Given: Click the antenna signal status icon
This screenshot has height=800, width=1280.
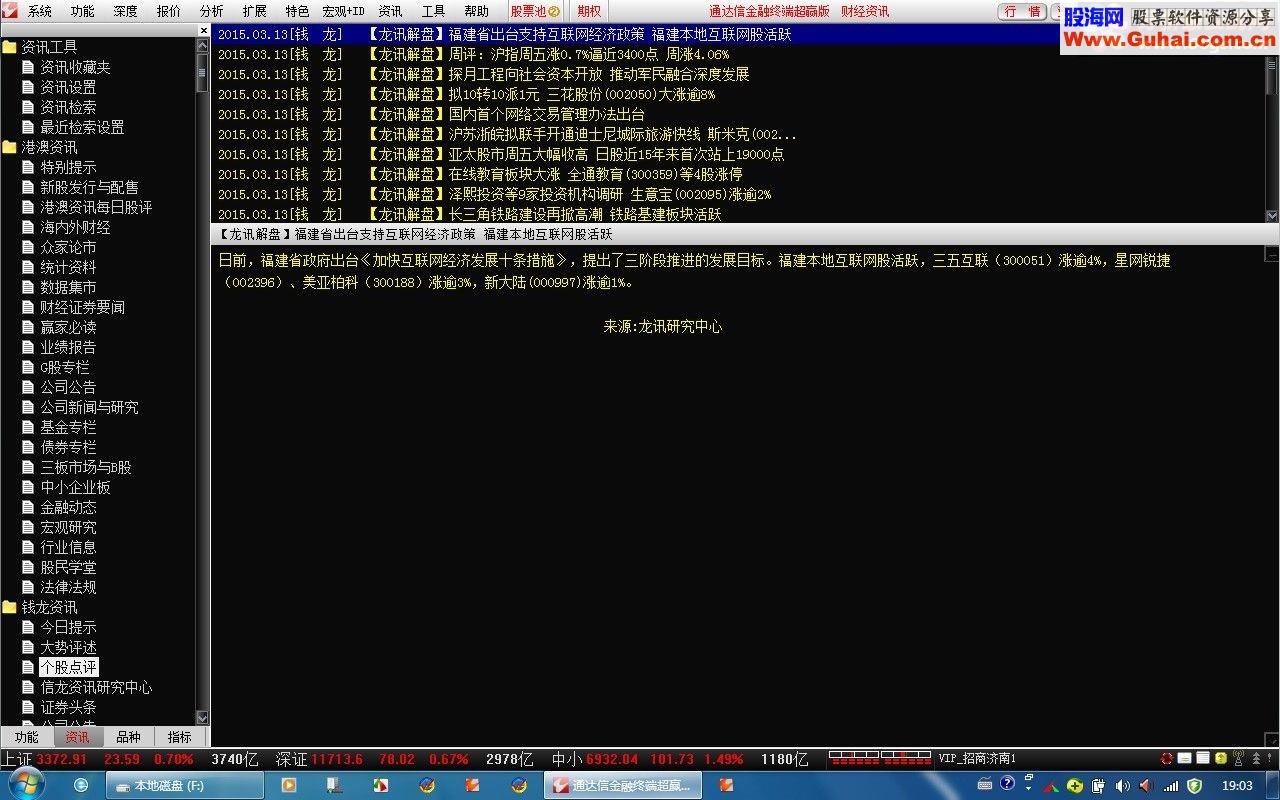Looking at the screenshot, I should click(1238, 759).
